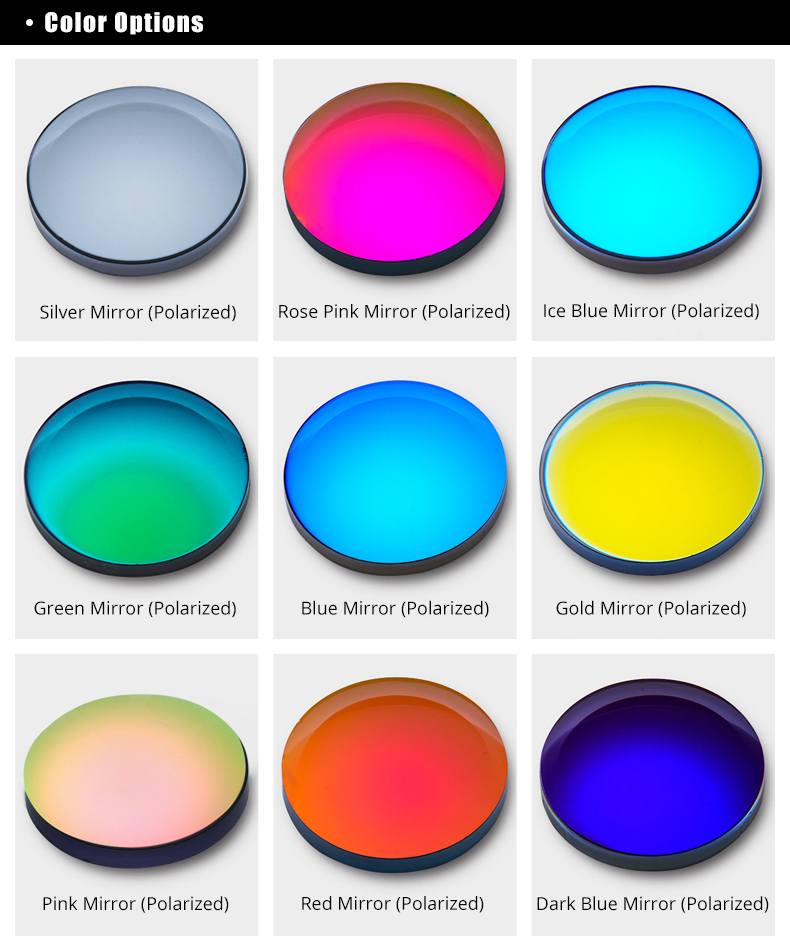Click the Gold Mirror (Polarized) label
Image resolution: width=790 pixels, height=946 pixels.
(x=651, y=609)
